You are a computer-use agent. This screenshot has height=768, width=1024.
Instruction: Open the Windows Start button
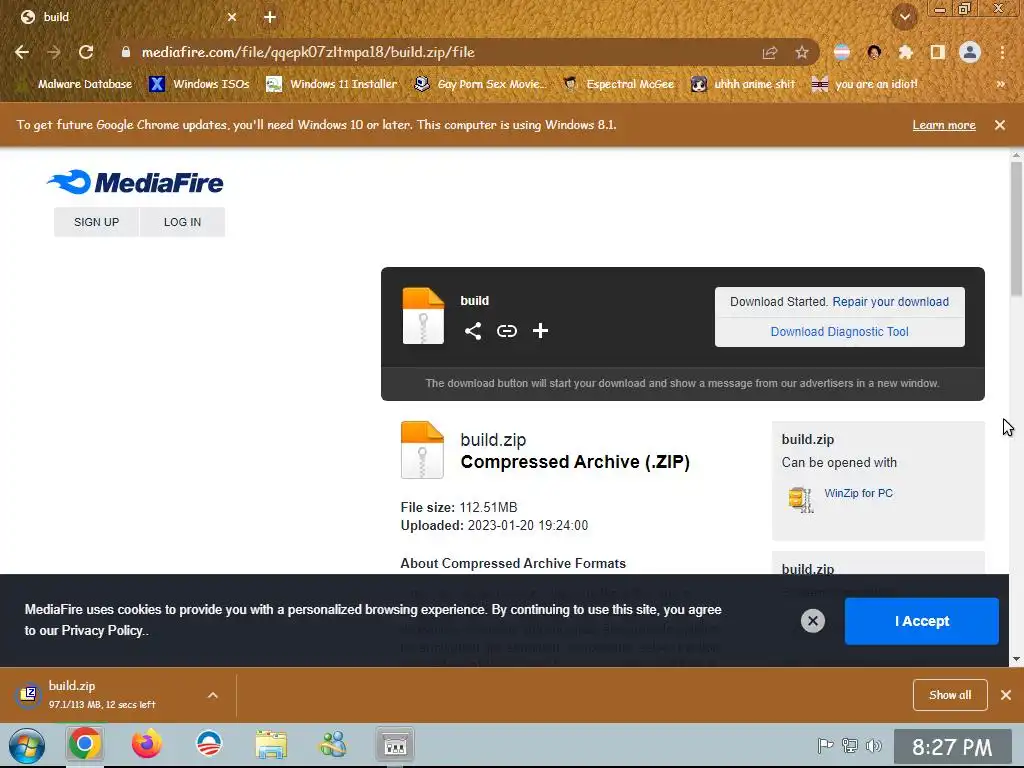(27, 746)
